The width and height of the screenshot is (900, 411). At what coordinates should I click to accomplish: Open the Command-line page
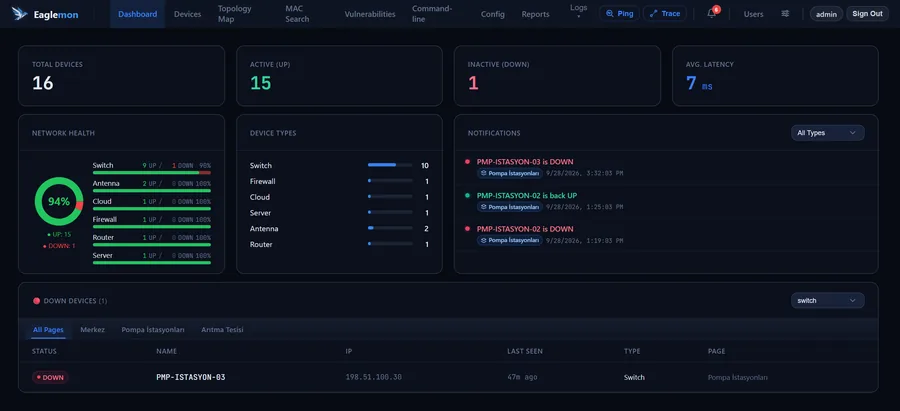click(432, 14)
